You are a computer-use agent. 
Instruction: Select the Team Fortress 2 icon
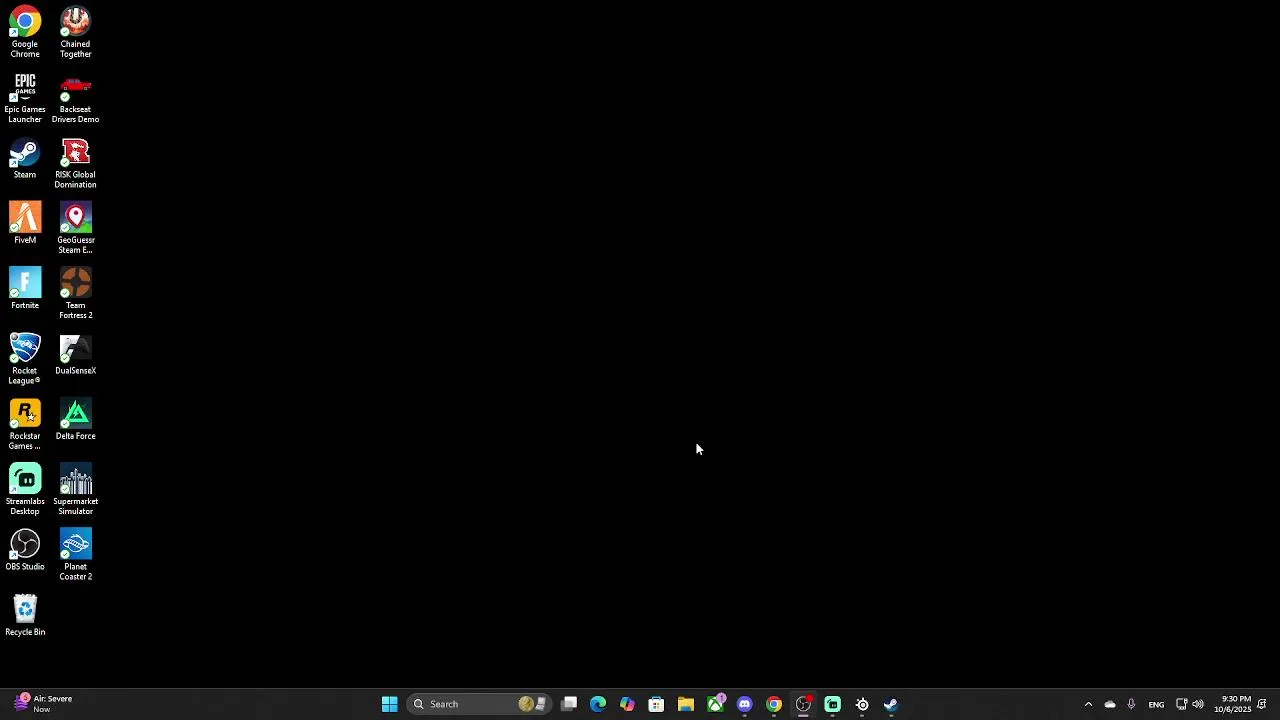(75, 293)
